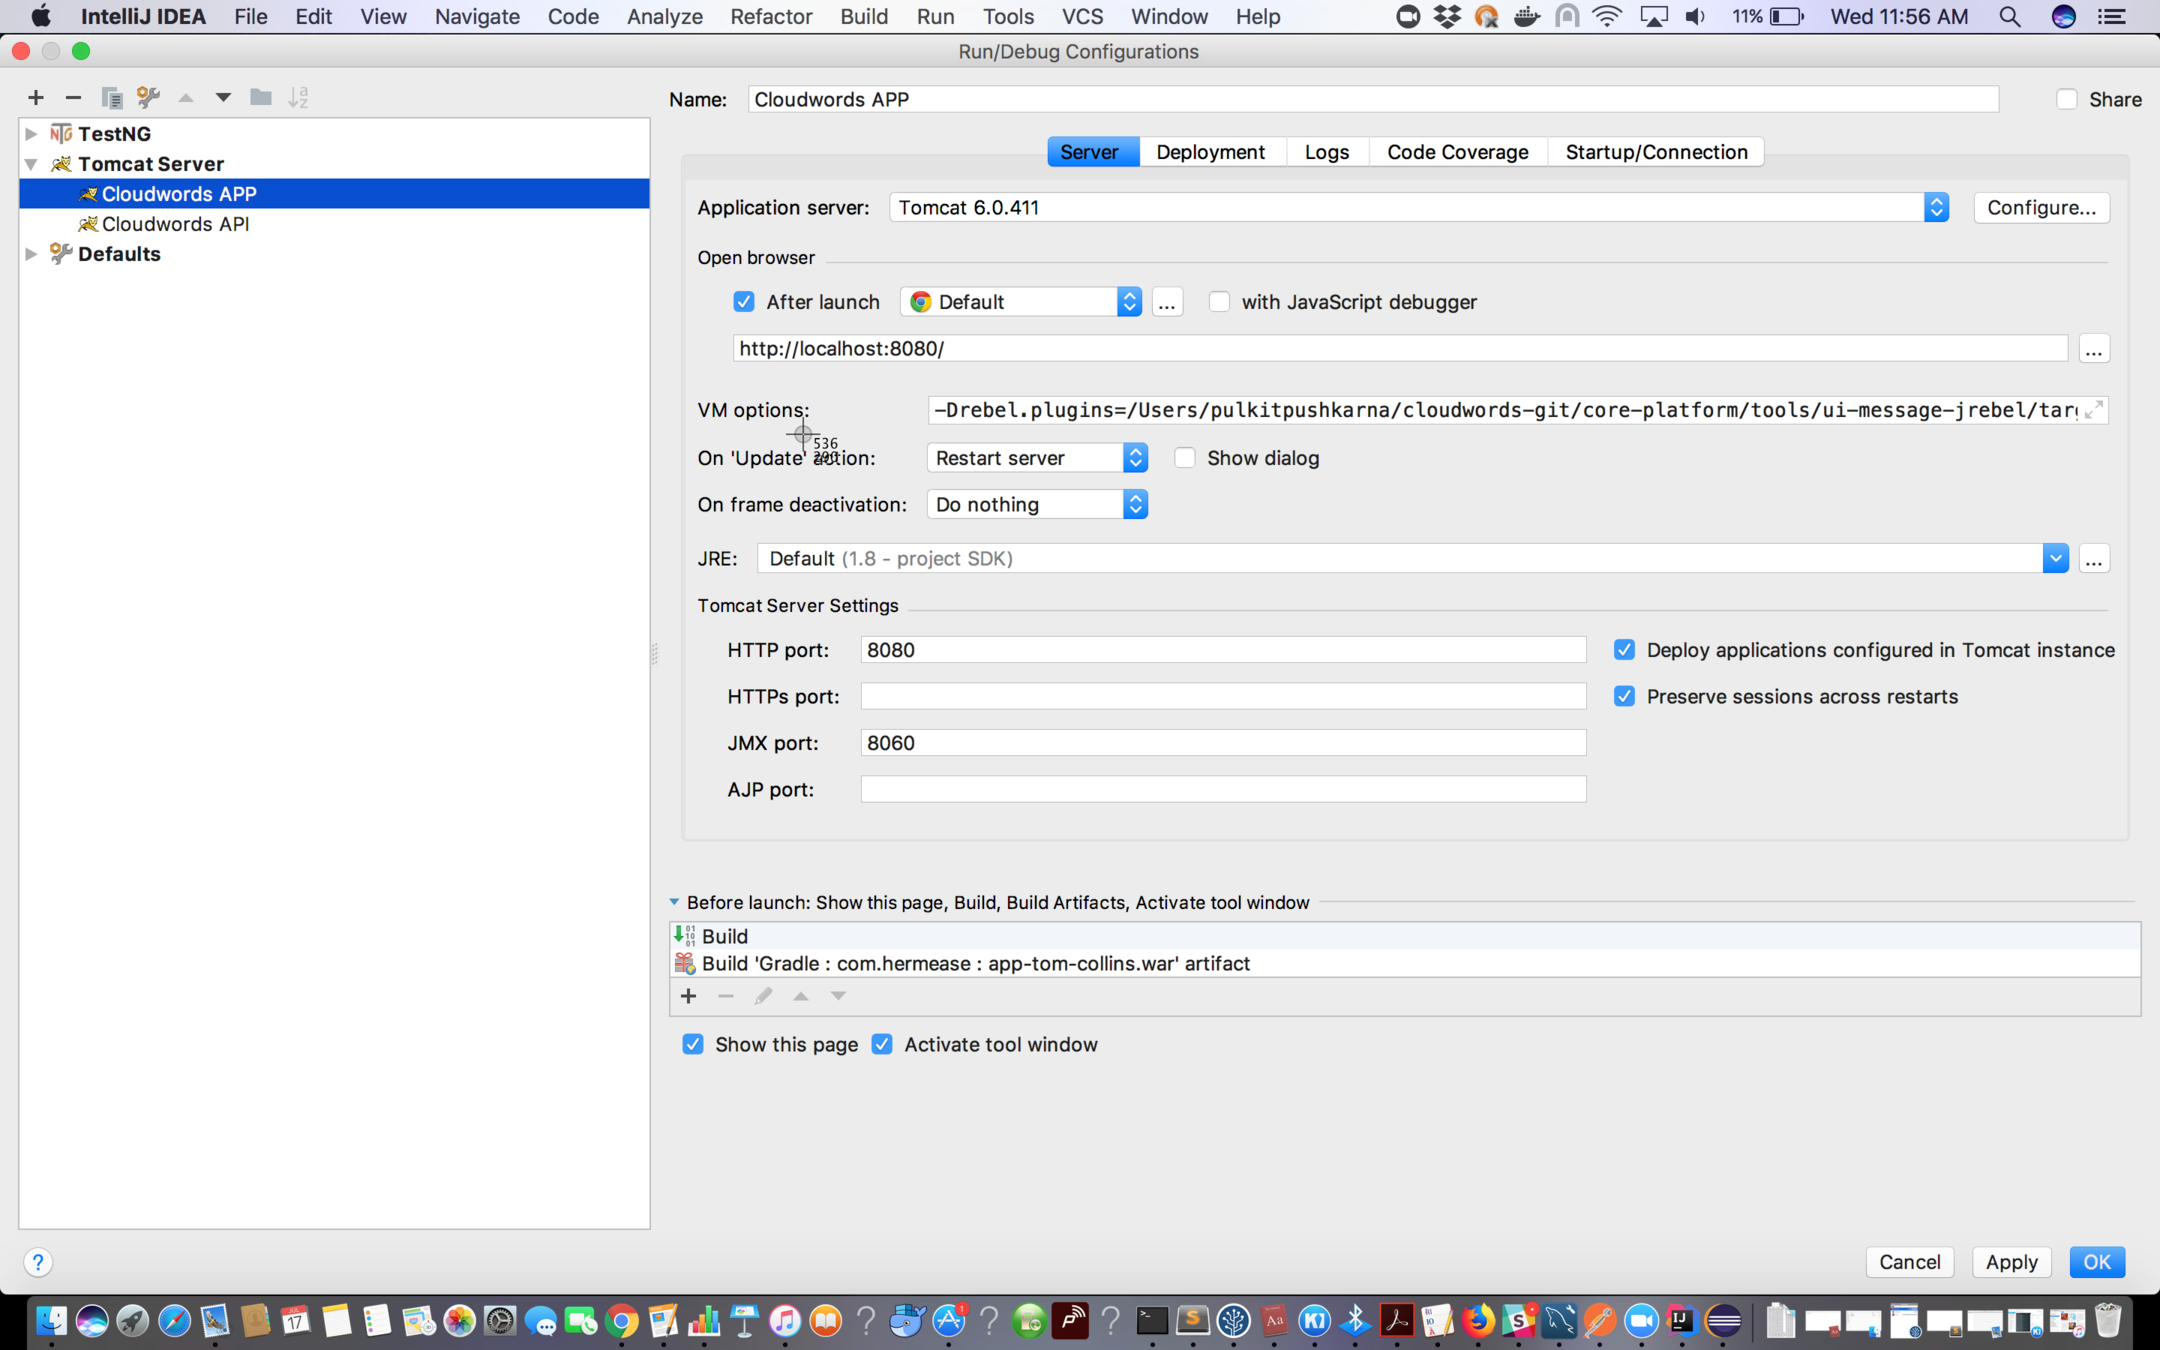This screenshot has width=2160, height=1350.
Task: Click AJP port input field
Action: tap(1223, 789)
